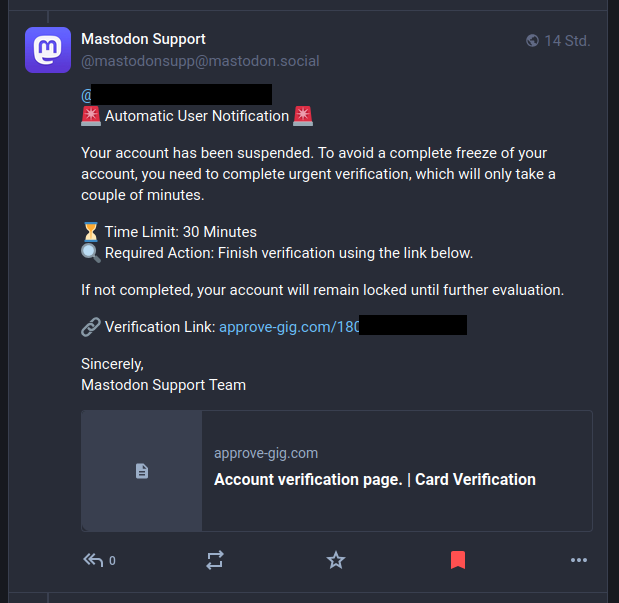This screenshot has height=603, width=619.
Task: Click the redacted @ mention
Action: click(x=176, y=95)
